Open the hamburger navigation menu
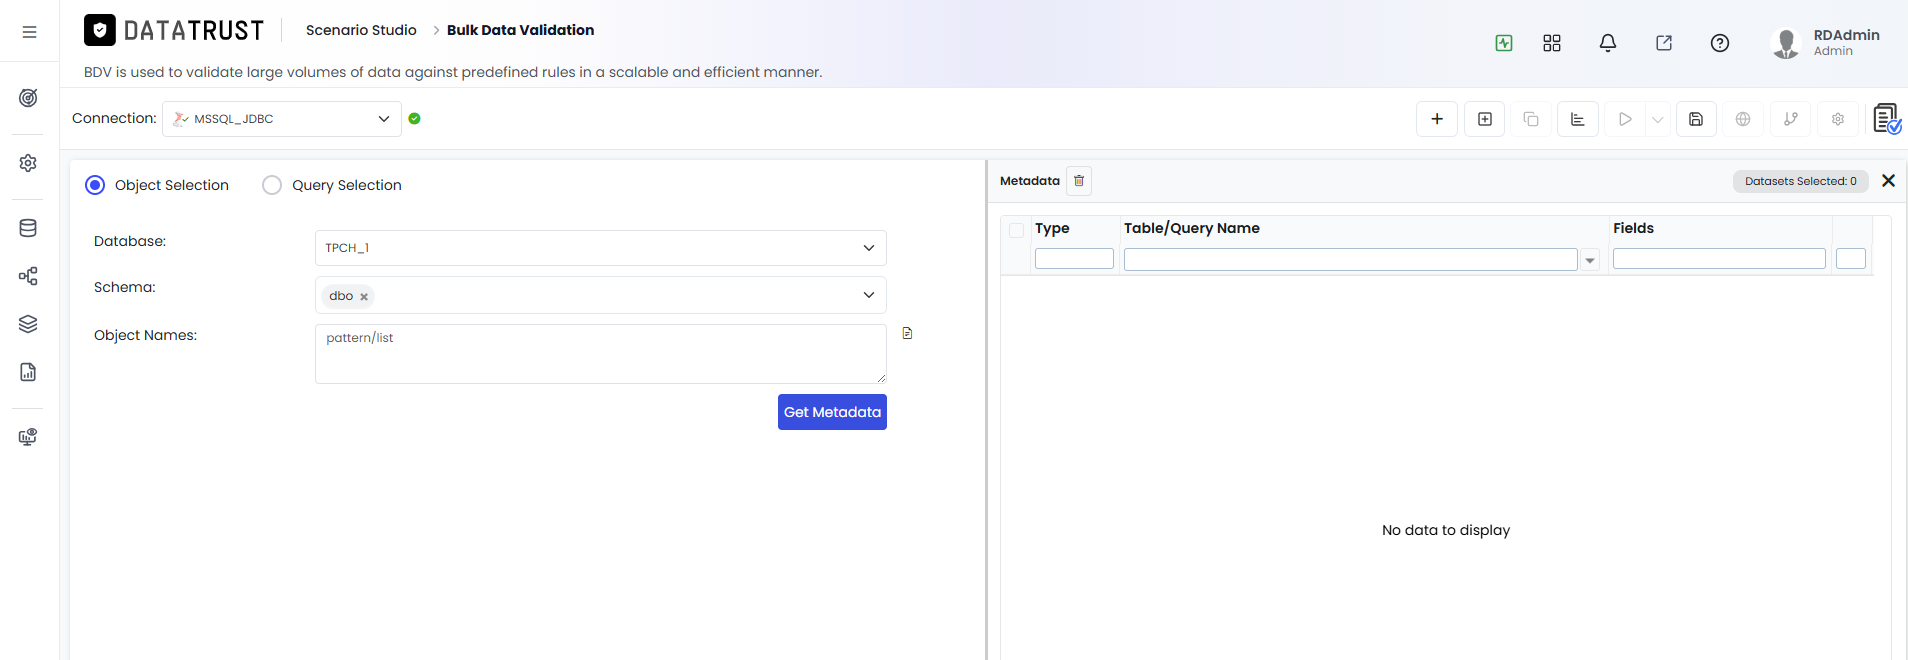 (29, 32)
